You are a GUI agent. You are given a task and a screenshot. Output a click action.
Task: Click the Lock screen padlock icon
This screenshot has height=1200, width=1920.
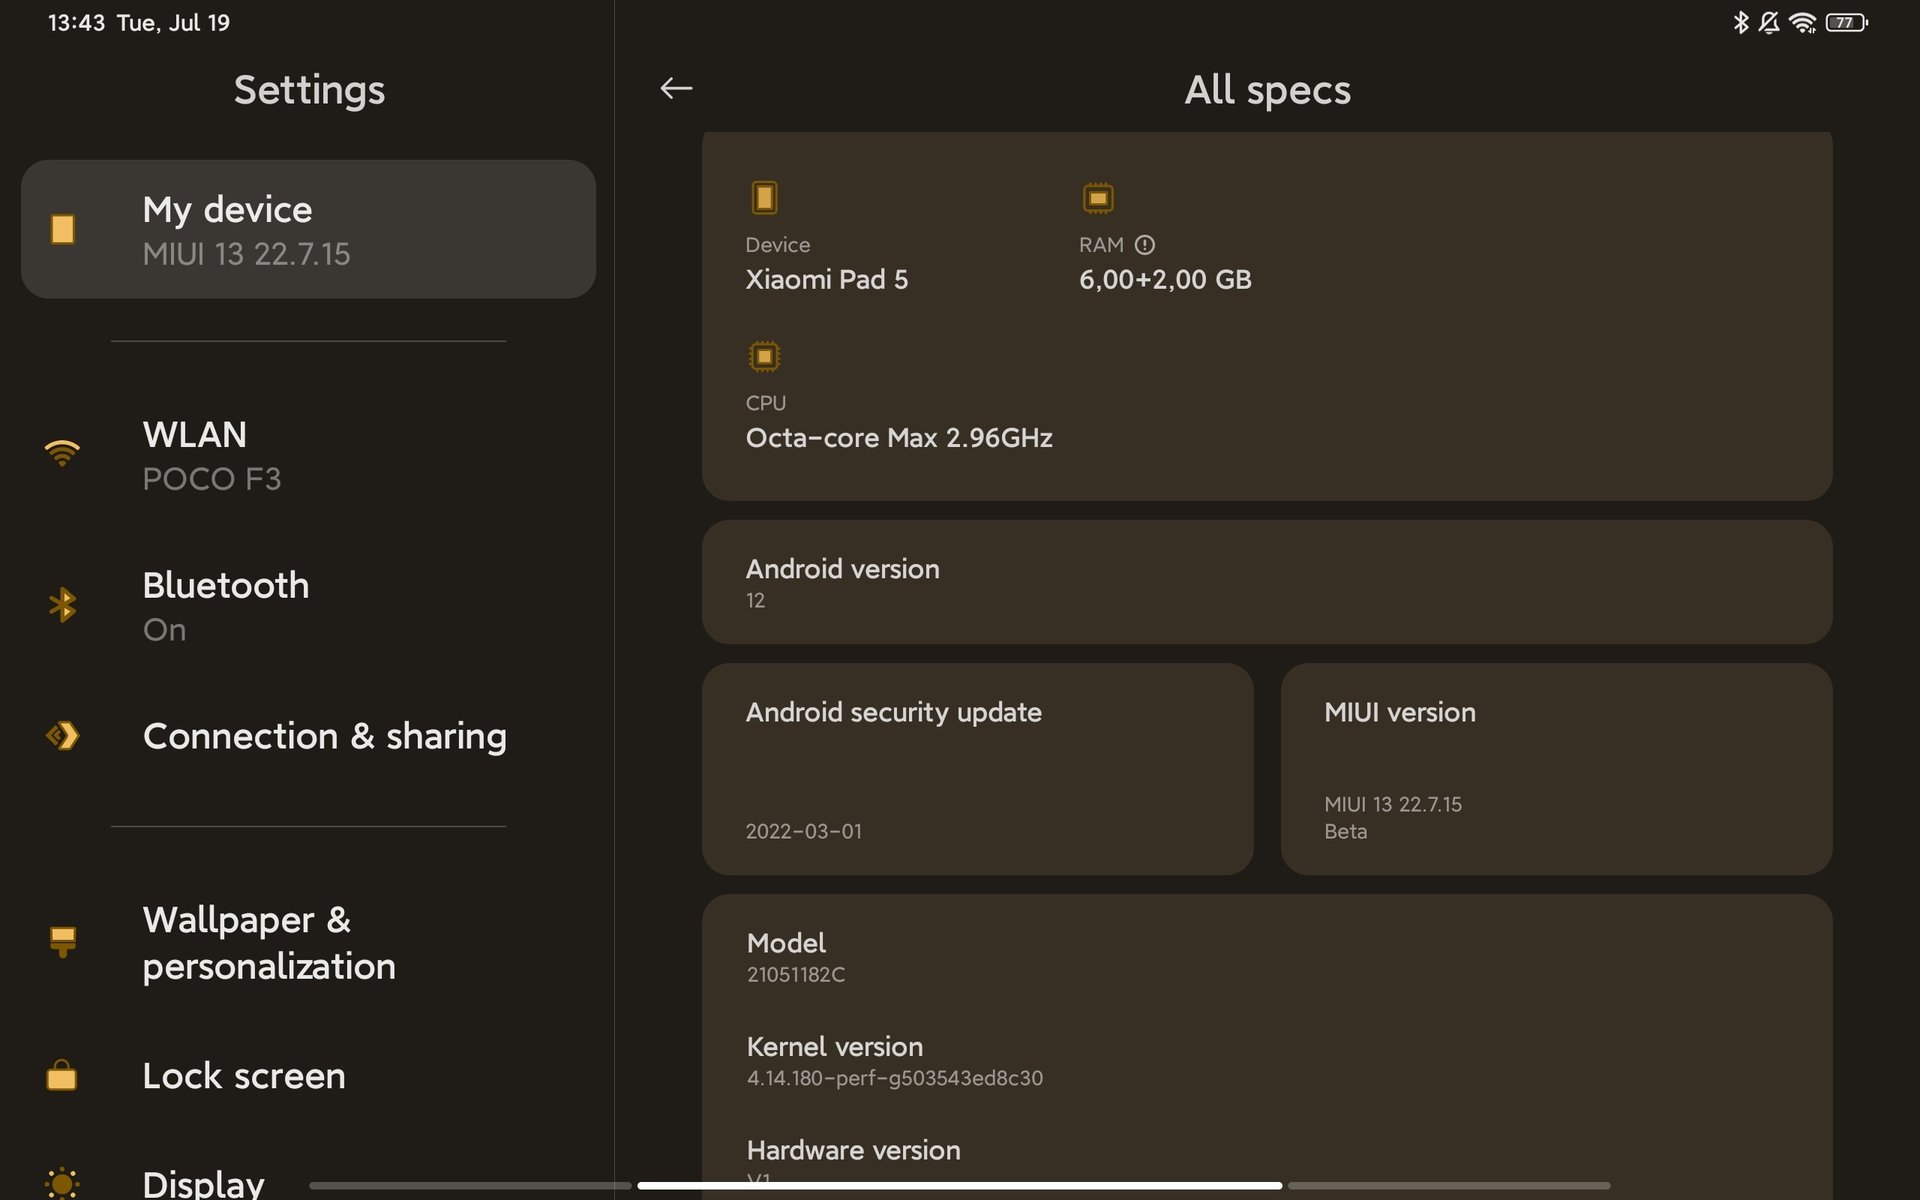coord(62,1076)
